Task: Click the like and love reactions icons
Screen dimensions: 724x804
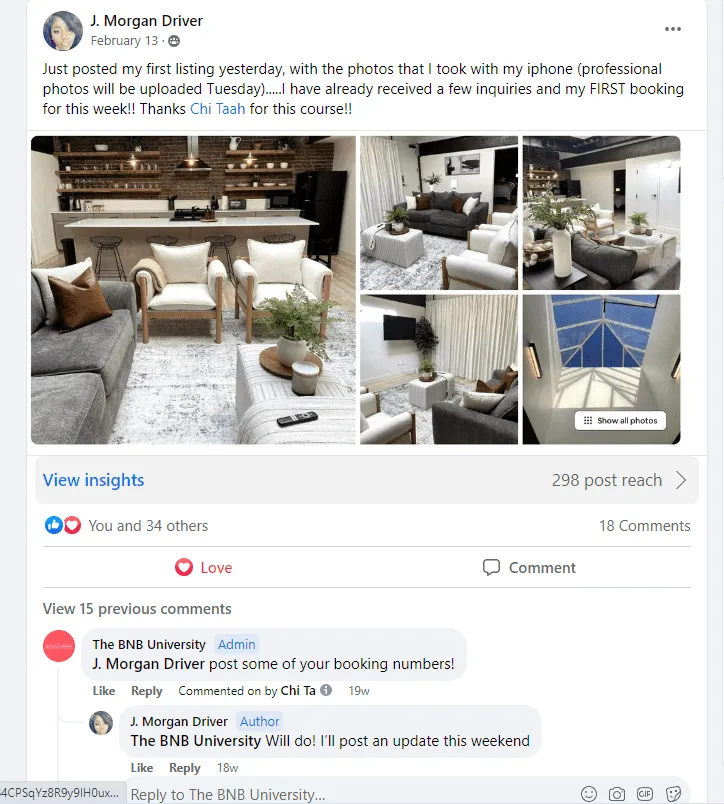Action: click(x=63, y=525)
